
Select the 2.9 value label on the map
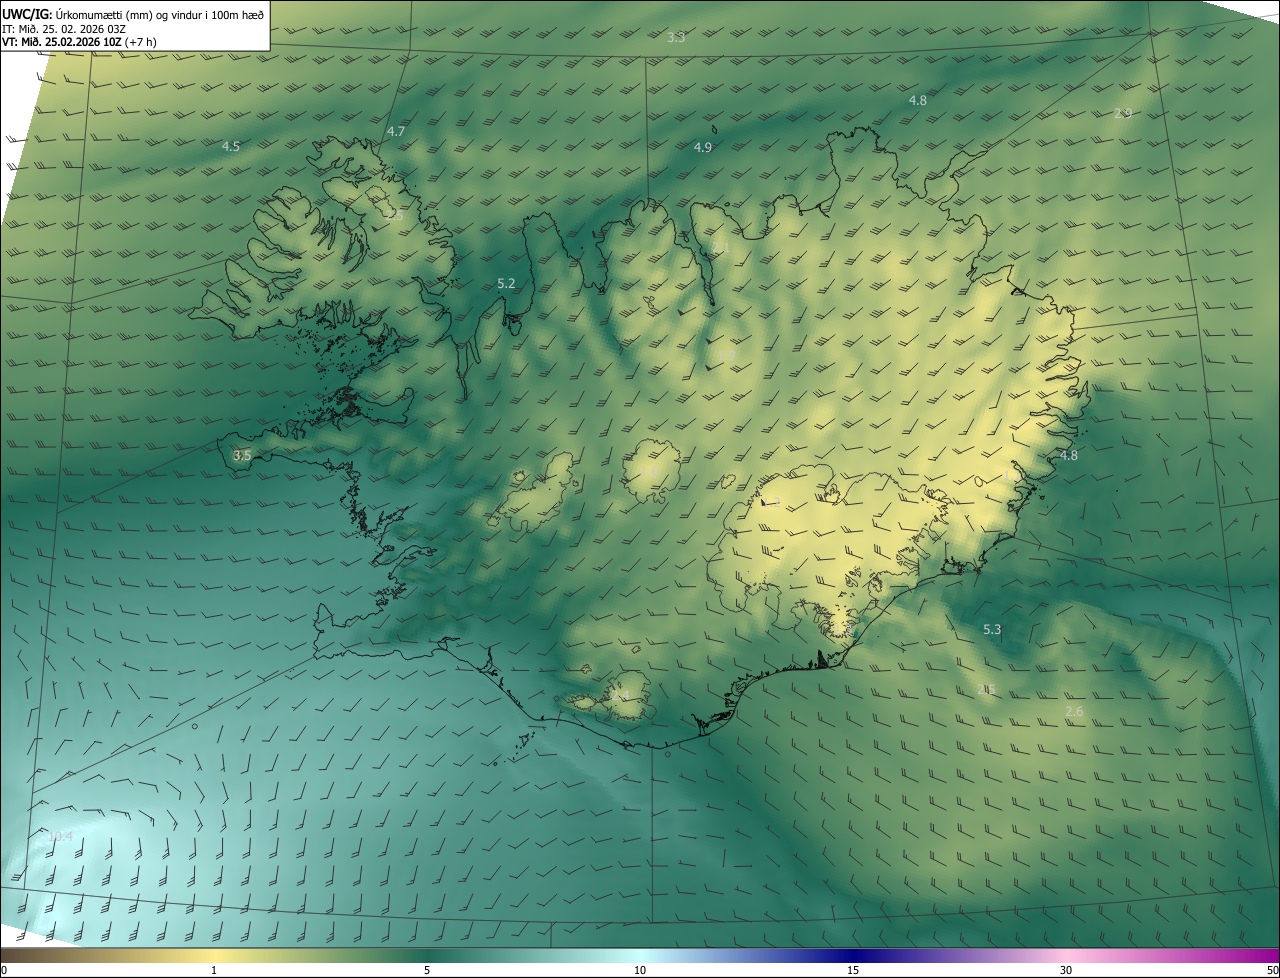1123,113
